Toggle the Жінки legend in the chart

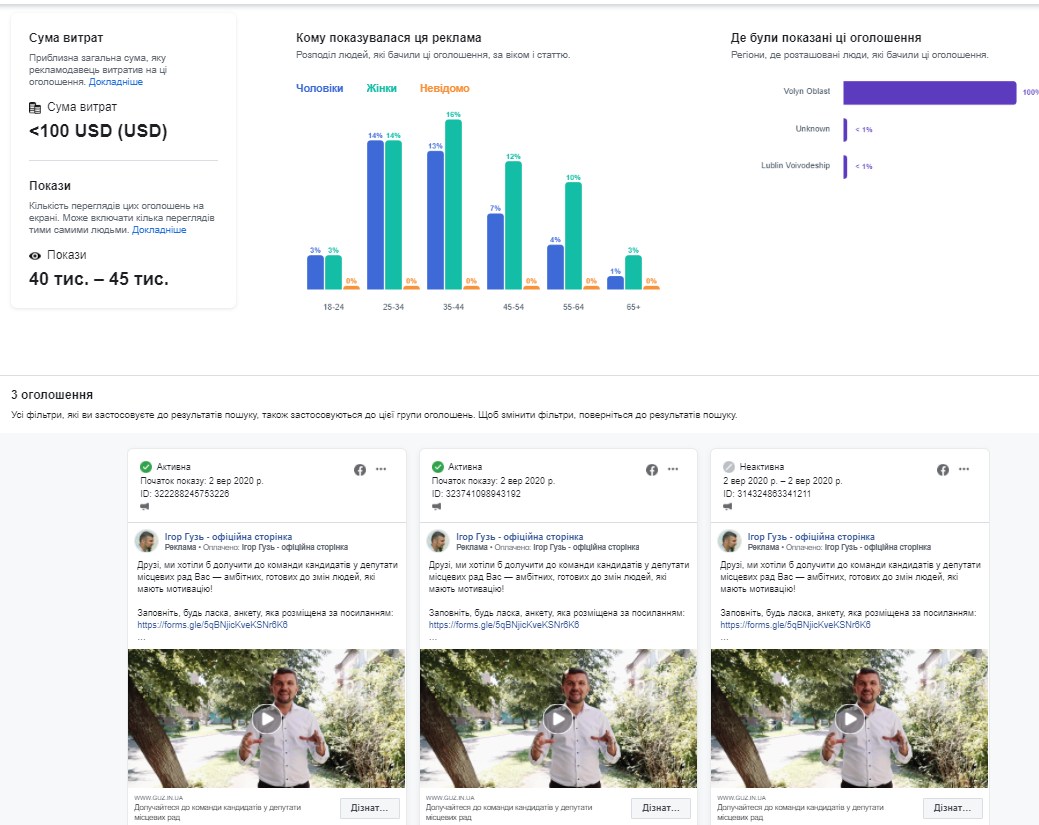pyautogui.click(x=381, y=88)
